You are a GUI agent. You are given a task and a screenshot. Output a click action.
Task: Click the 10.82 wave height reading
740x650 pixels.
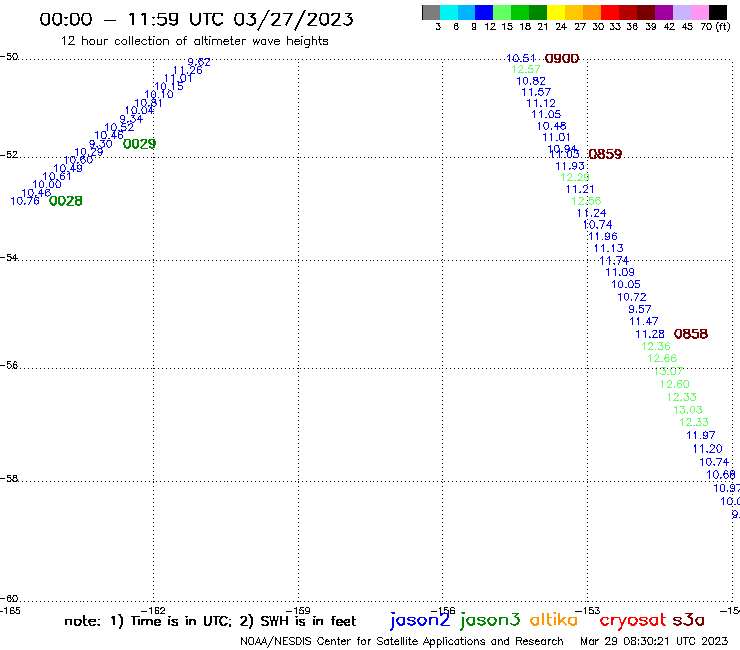tap(531, 81)
